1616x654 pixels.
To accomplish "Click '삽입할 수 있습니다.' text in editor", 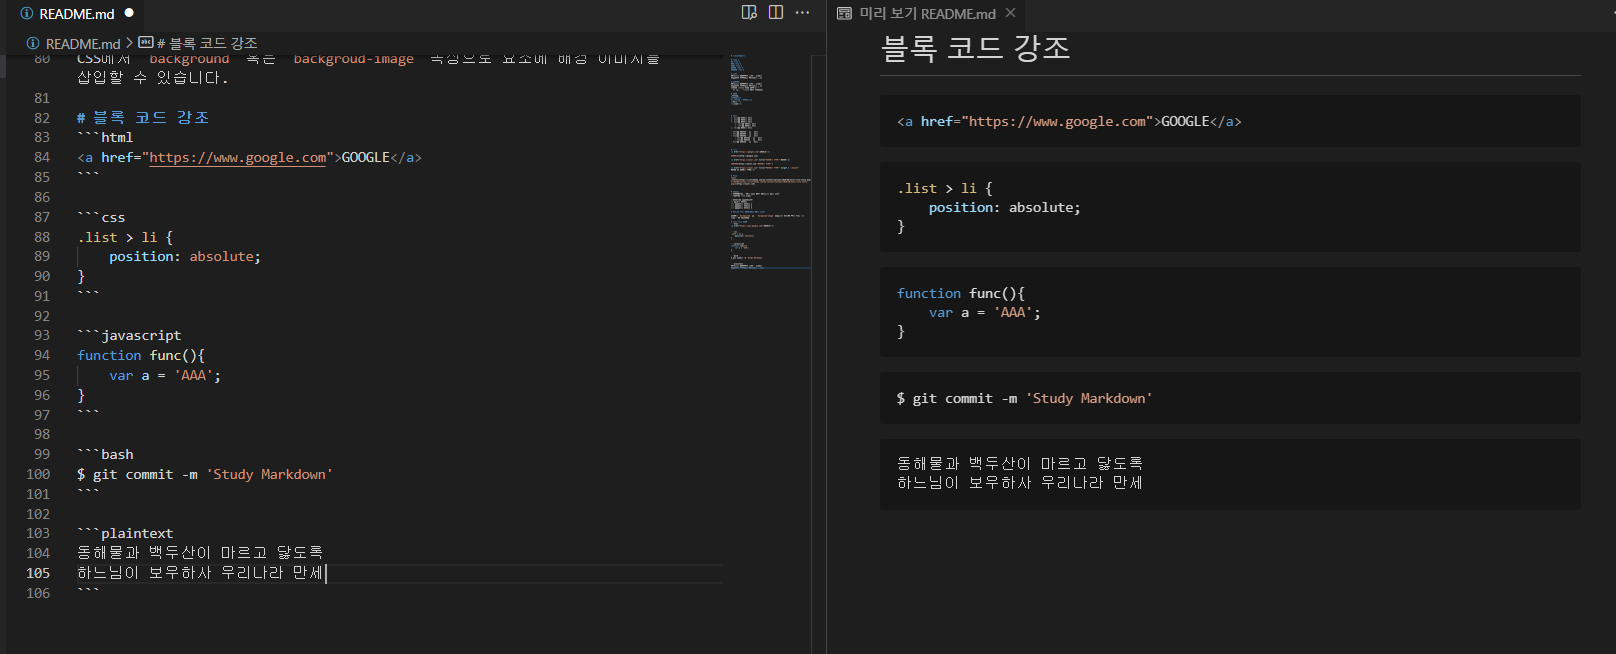I will click(153, 77).
